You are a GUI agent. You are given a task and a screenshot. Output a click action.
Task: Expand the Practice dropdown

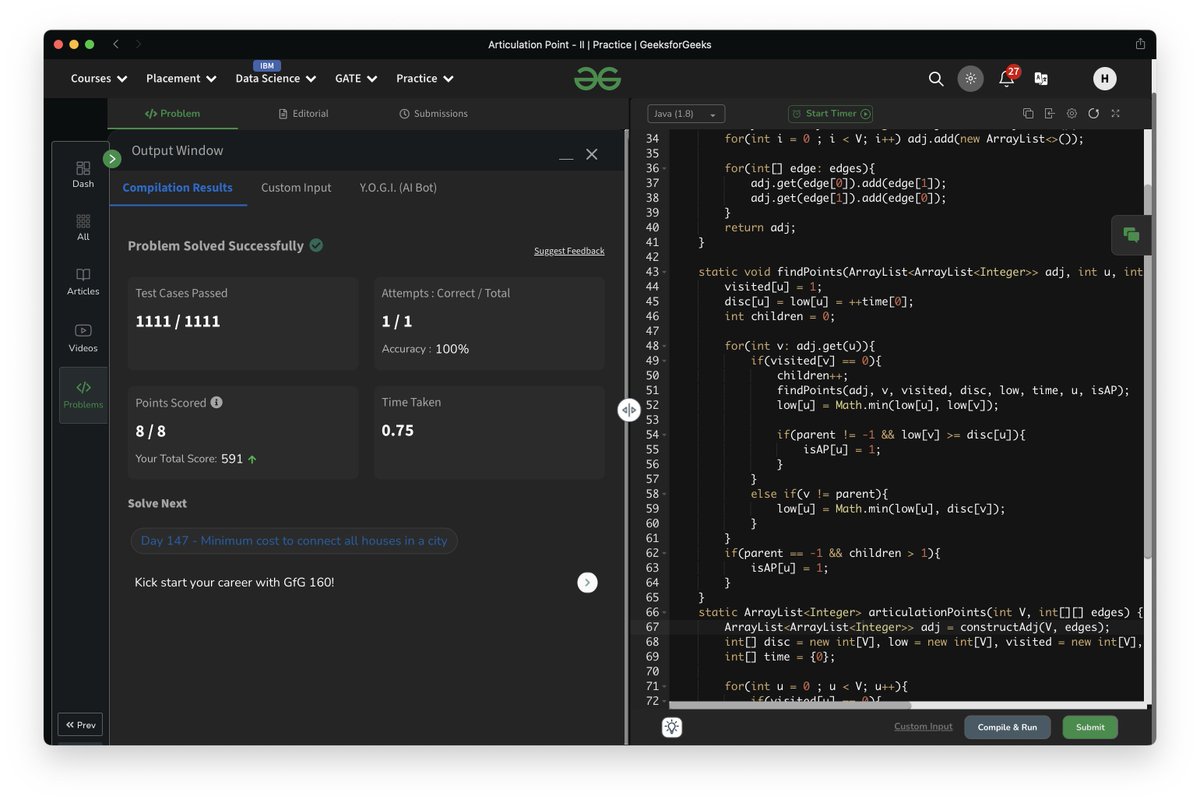tap(425, 78)
